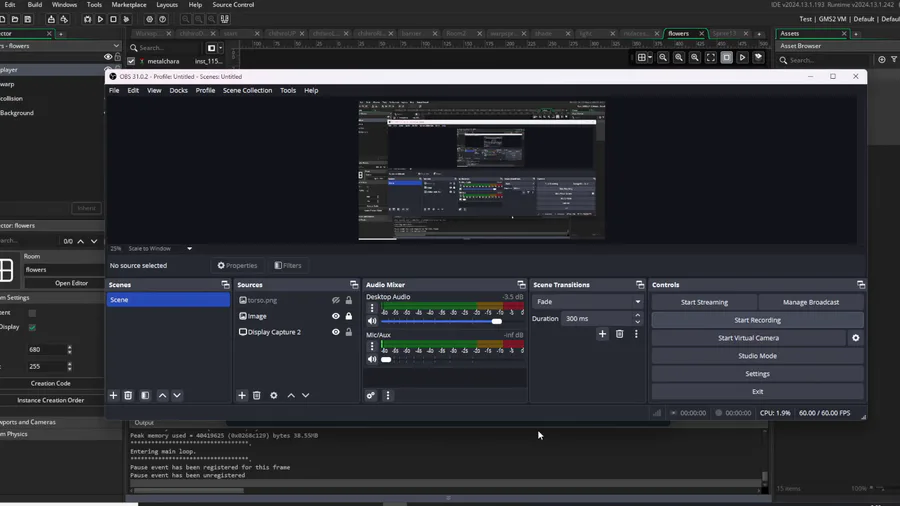Click Start Streaming
900x506 pixels.
pos(704,302)
